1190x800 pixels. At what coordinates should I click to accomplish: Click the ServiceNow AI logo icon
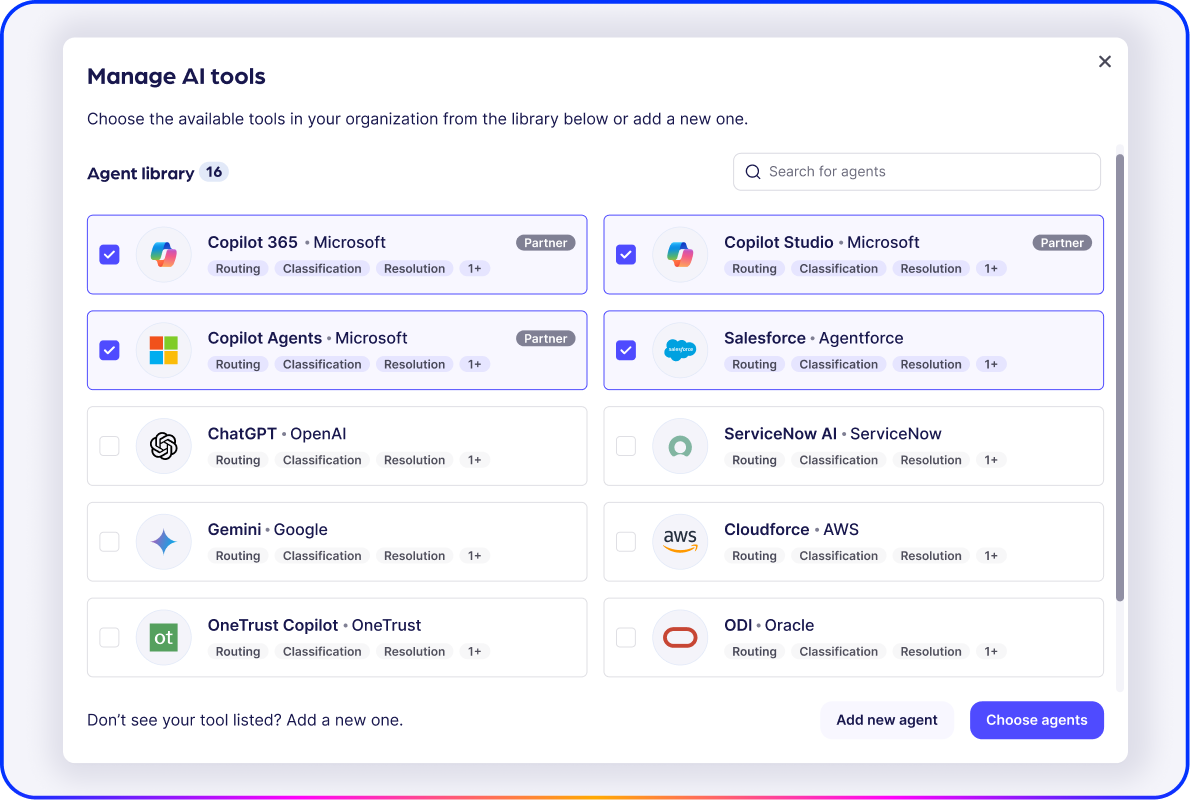[x=680, y=446]
